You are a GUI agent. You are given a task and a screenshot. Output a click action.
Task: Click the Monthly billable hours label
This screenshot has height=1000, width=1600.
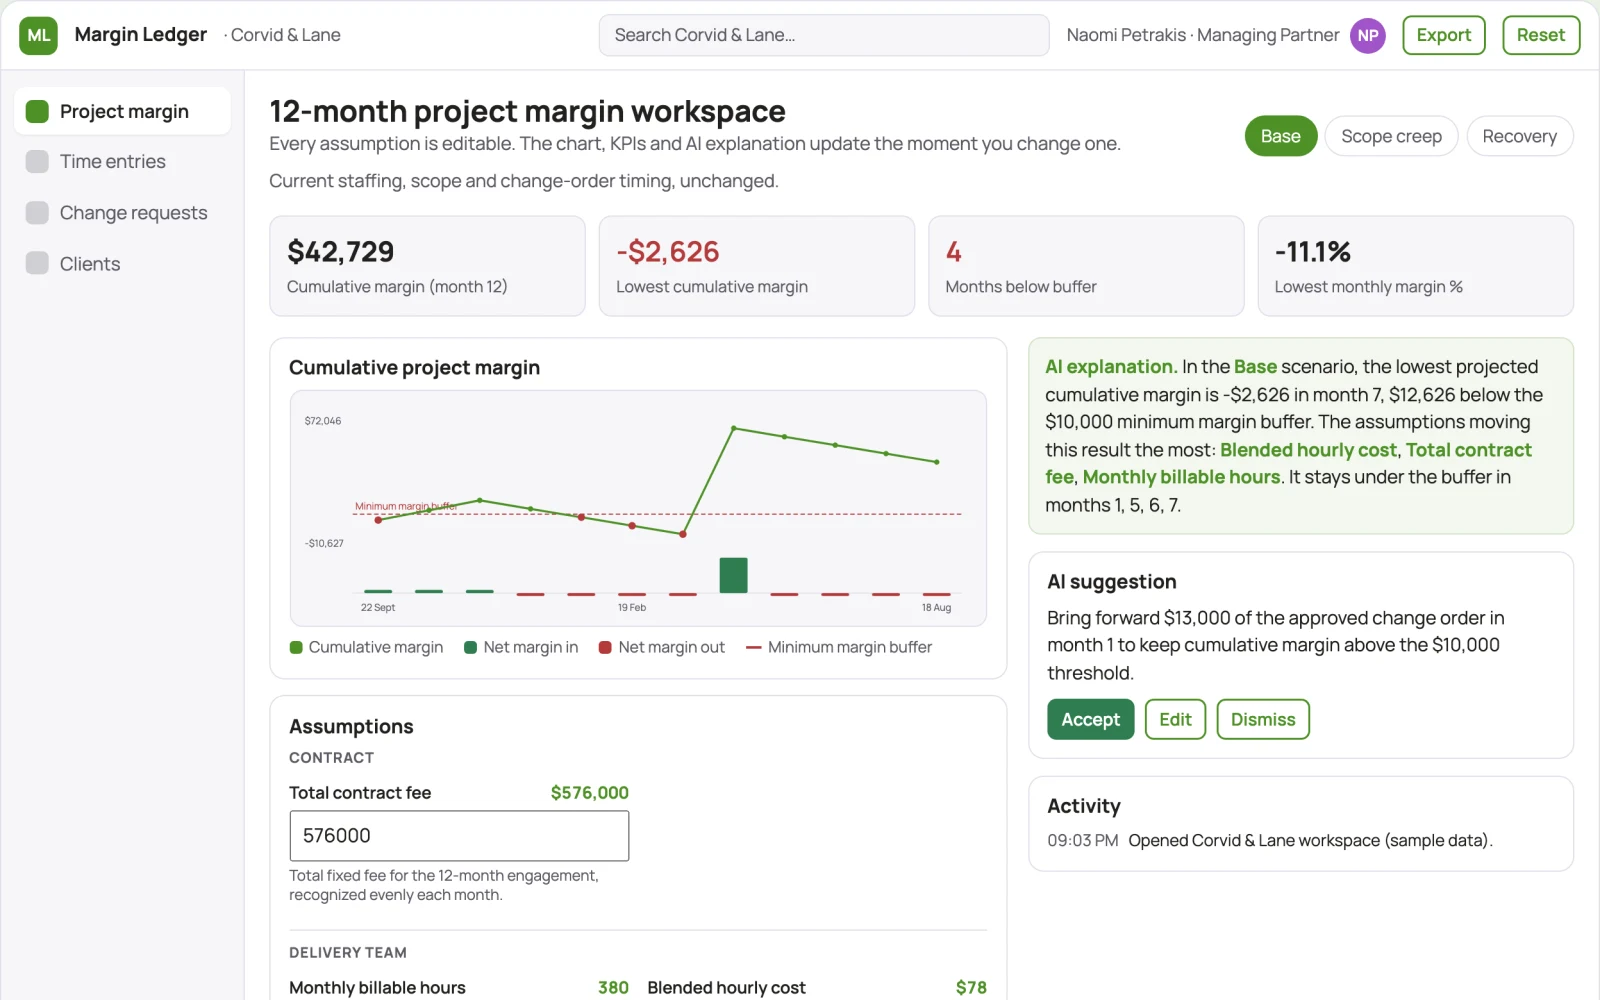click(x=377, y=988)
